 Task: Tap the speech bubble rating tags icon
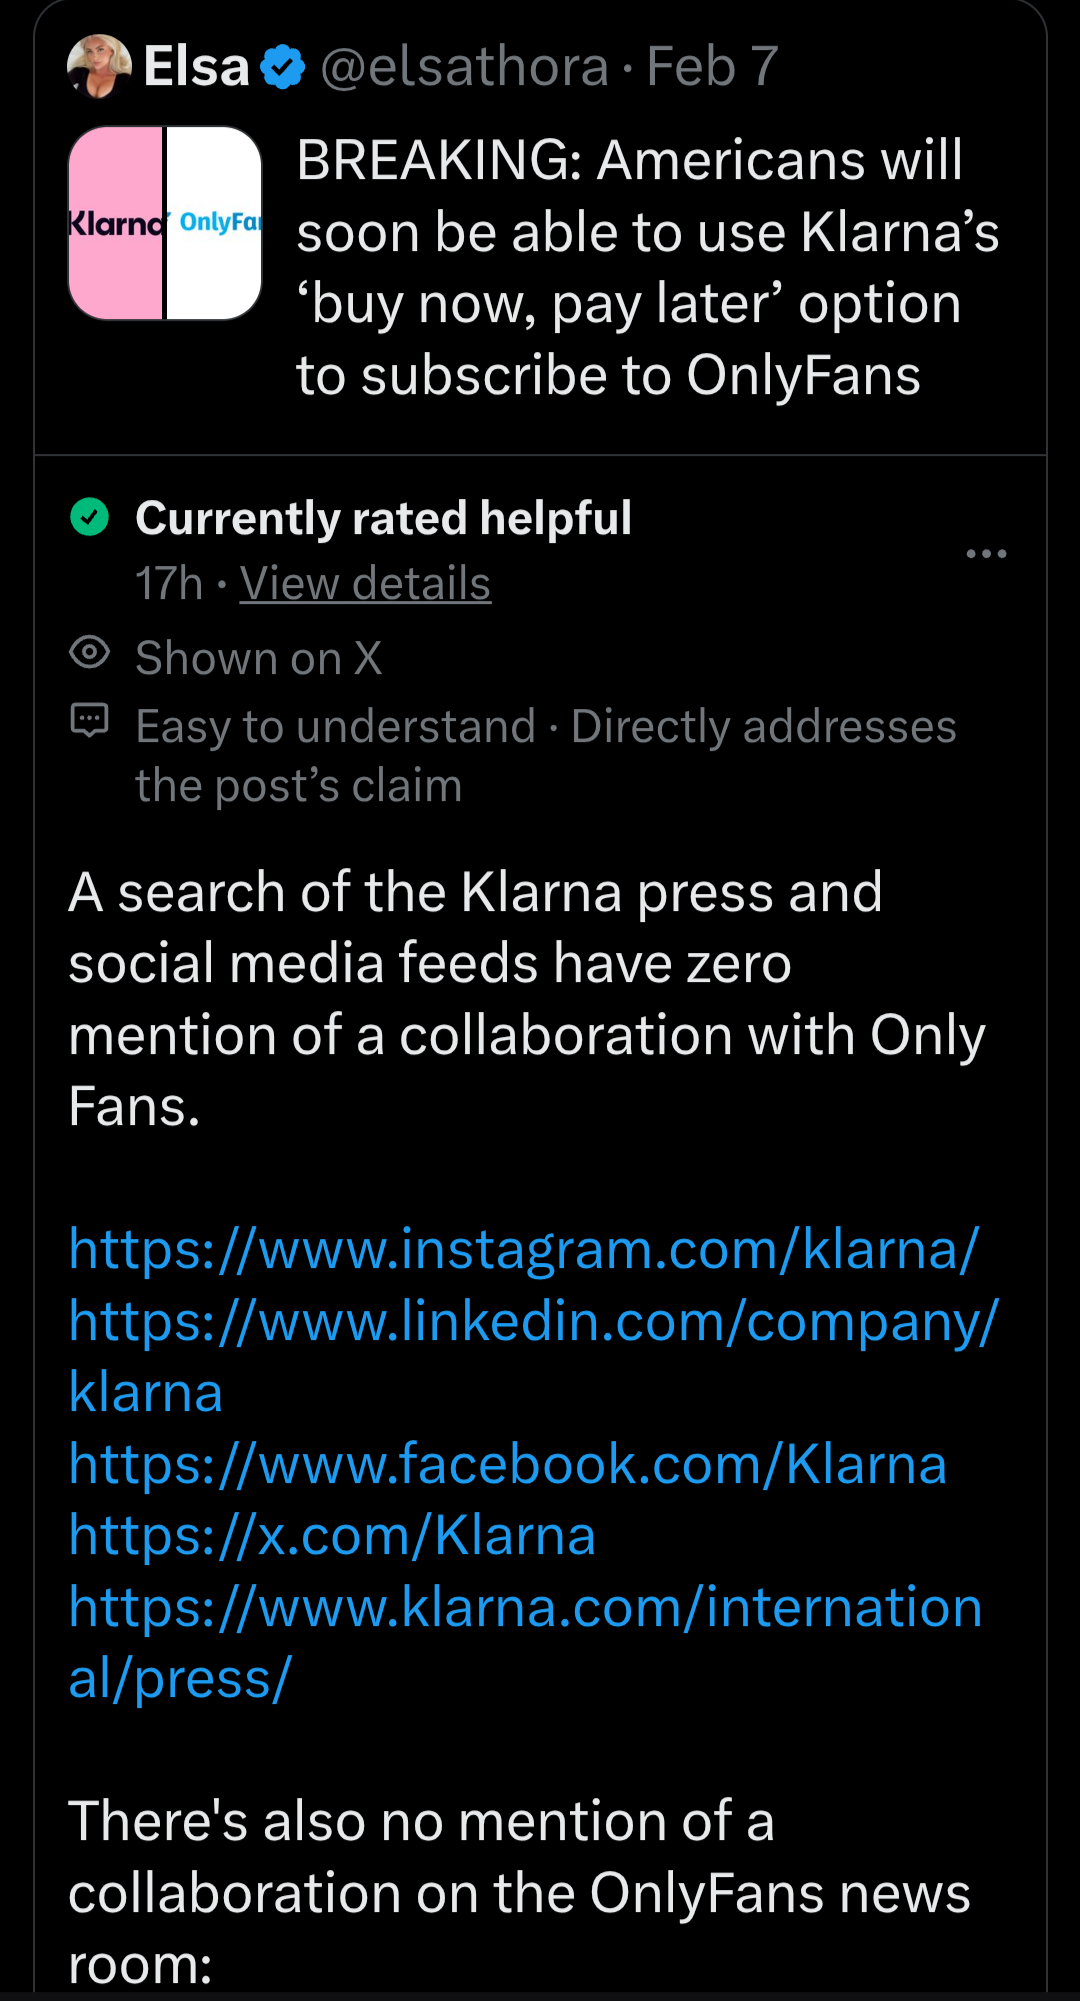[x=90, y=720]
